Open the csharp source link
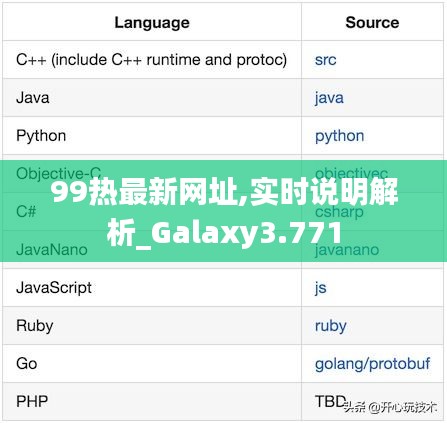 point(339,212)
